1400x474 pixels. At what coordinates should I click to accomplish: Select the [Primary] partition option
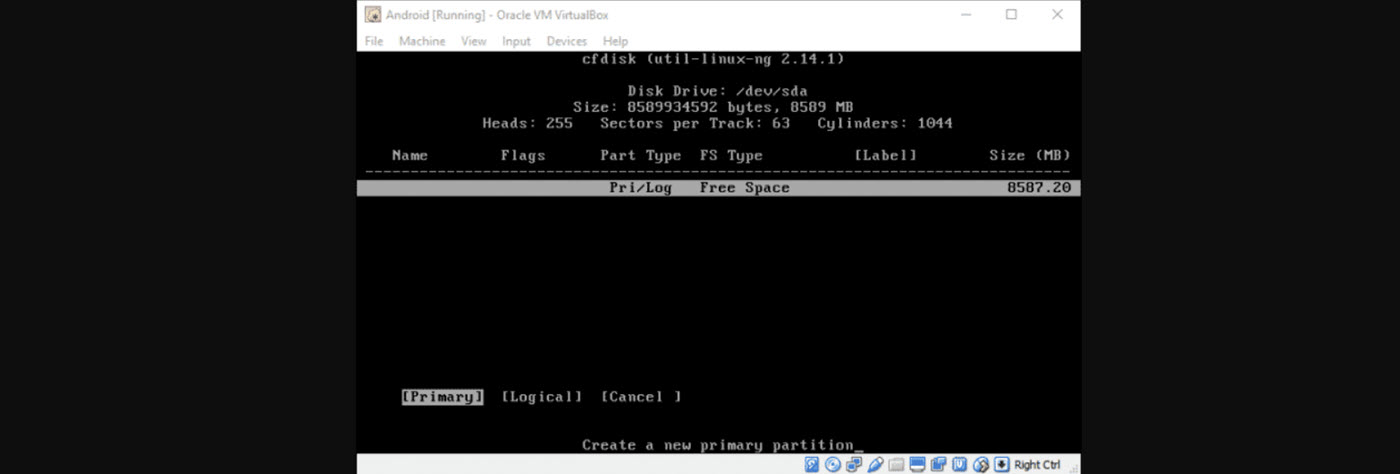442,397
